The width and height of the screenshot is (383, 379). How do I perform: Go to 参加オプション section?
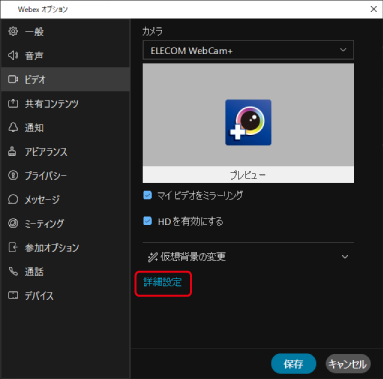click(x=65, y=248)
